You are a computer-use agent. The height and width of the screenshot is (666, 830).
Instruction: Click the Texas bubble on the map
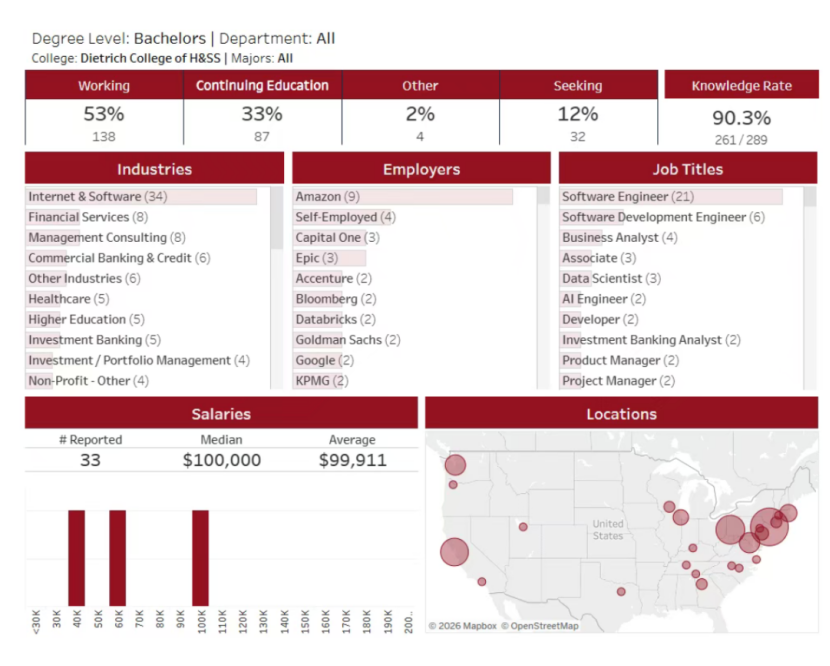pyautogui.click(x=621, y=591)
